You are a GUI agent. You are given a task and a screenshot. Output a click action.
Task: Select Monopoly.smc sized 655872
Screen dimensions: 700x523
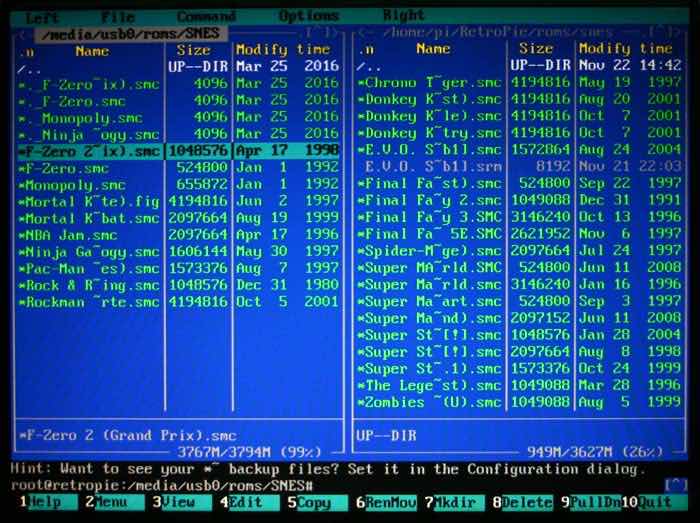point(179,185)
